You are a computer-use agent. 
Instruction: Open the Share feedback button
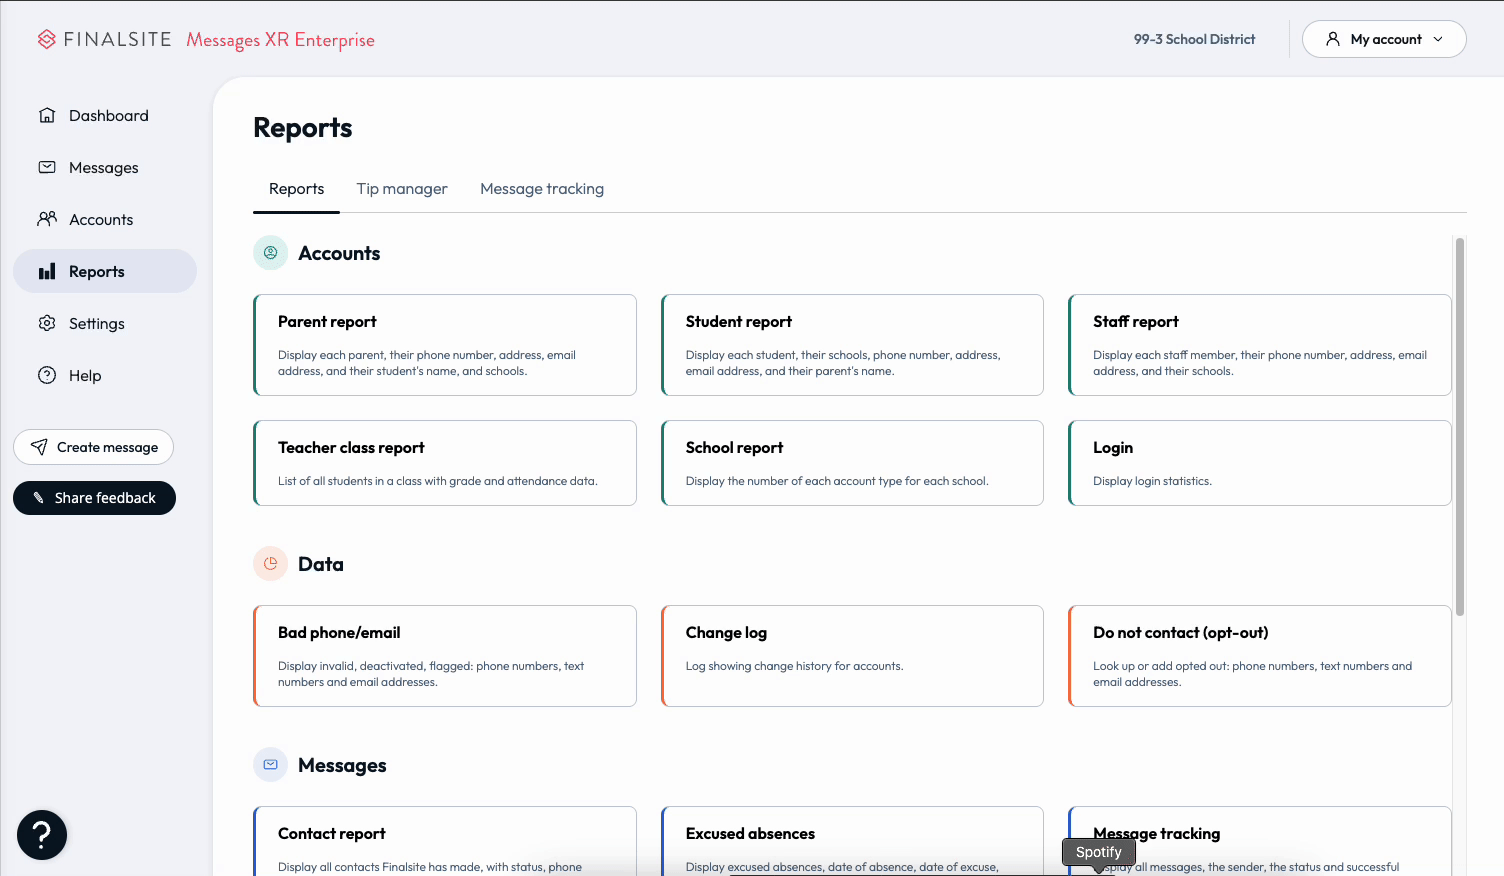coord(94,497)
